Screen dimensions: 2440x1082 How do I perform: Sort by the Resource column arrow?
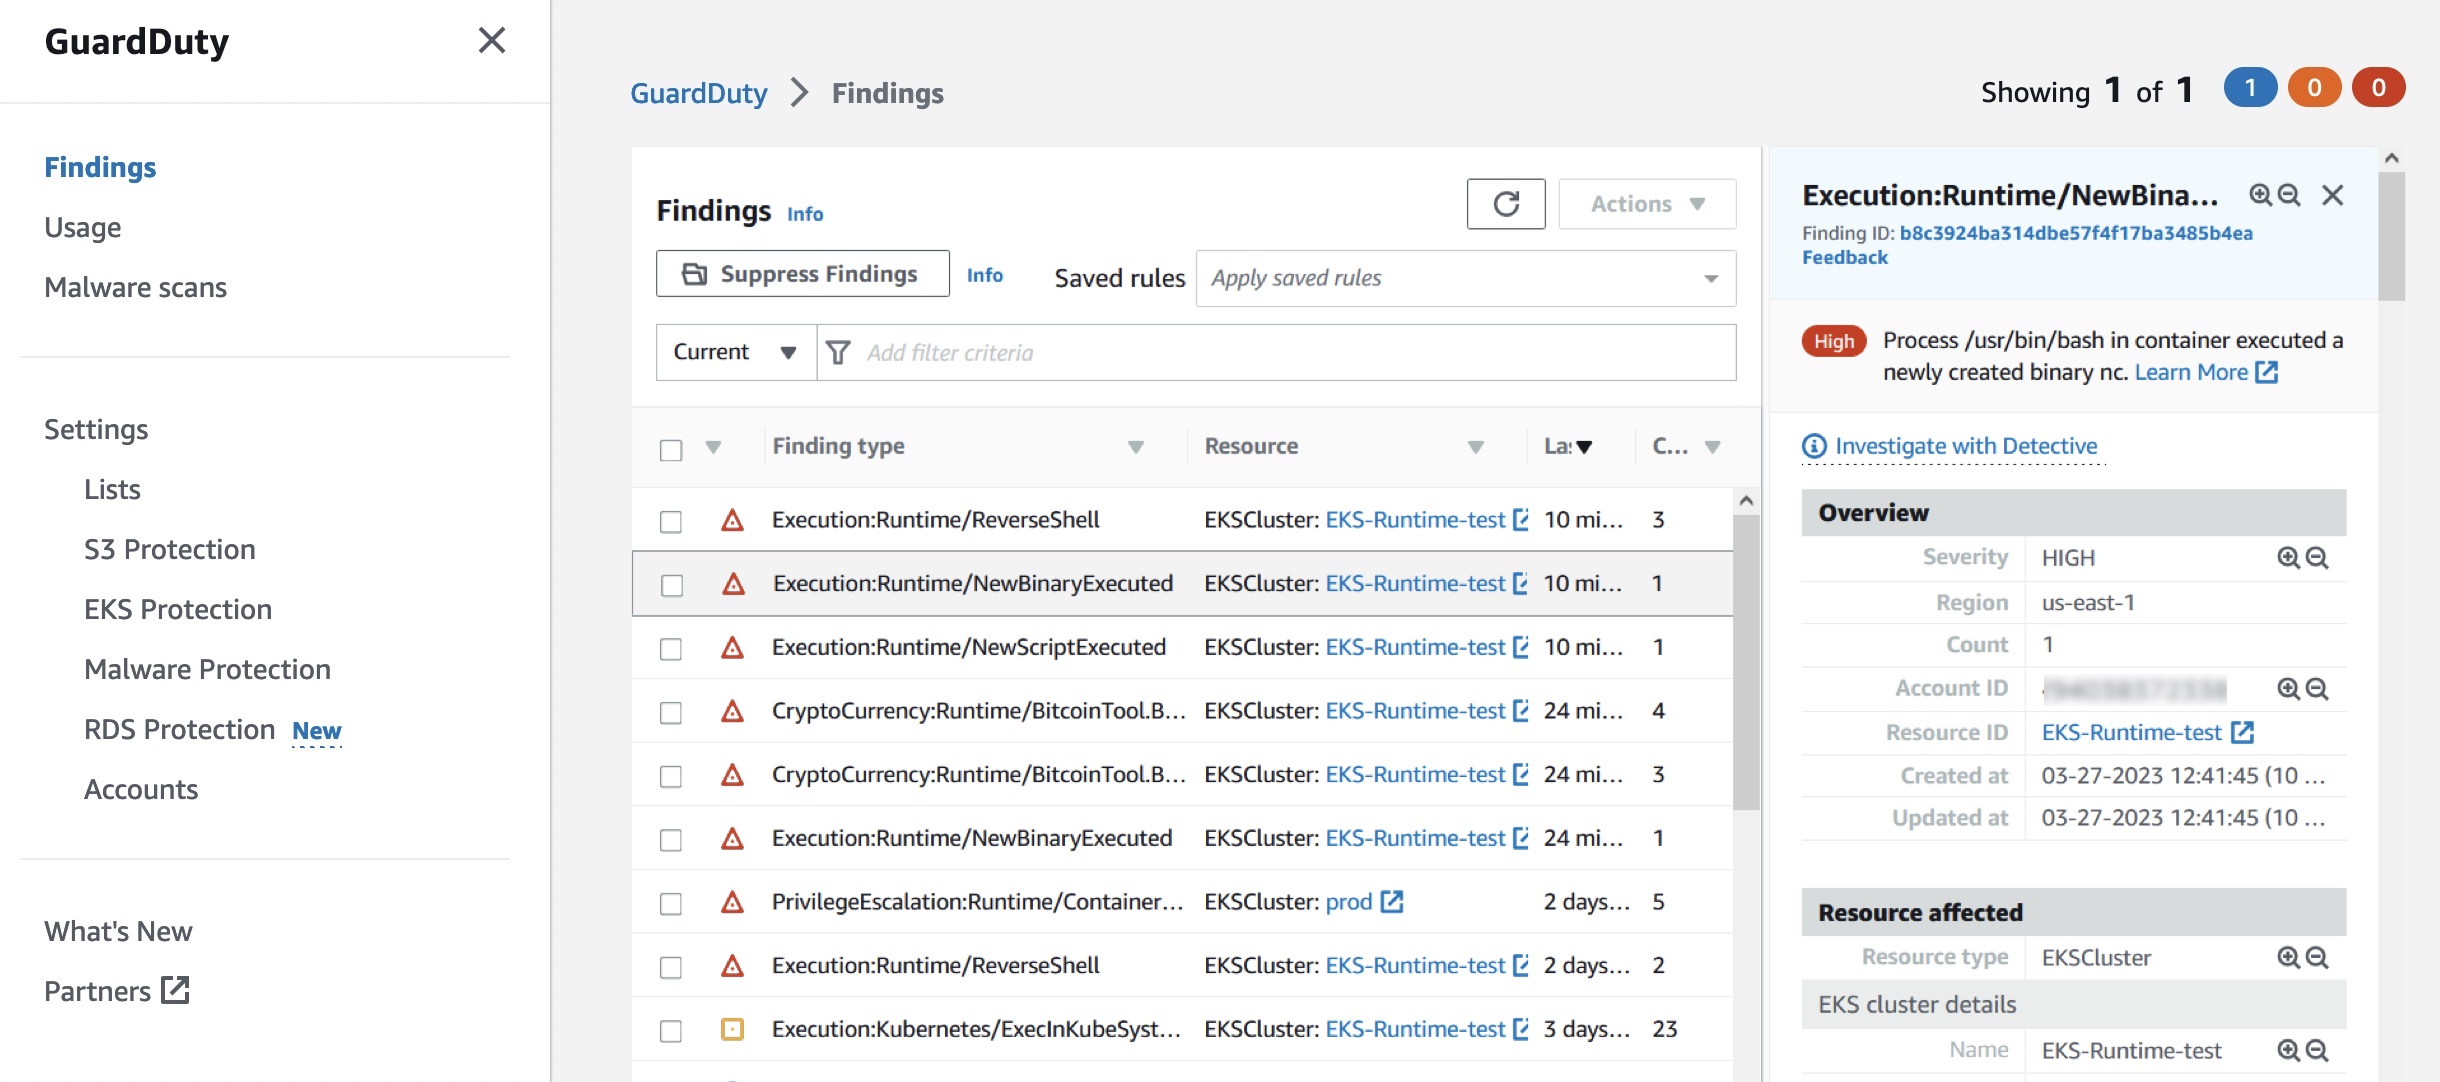[x=1476, y=447]
